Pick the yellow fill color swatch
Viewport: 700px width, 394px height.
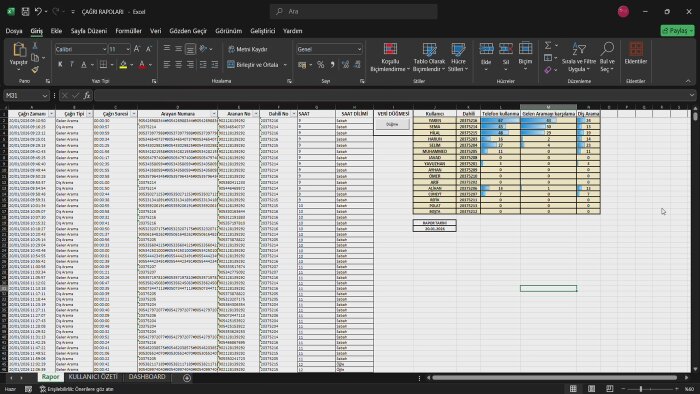click(123, 65)
